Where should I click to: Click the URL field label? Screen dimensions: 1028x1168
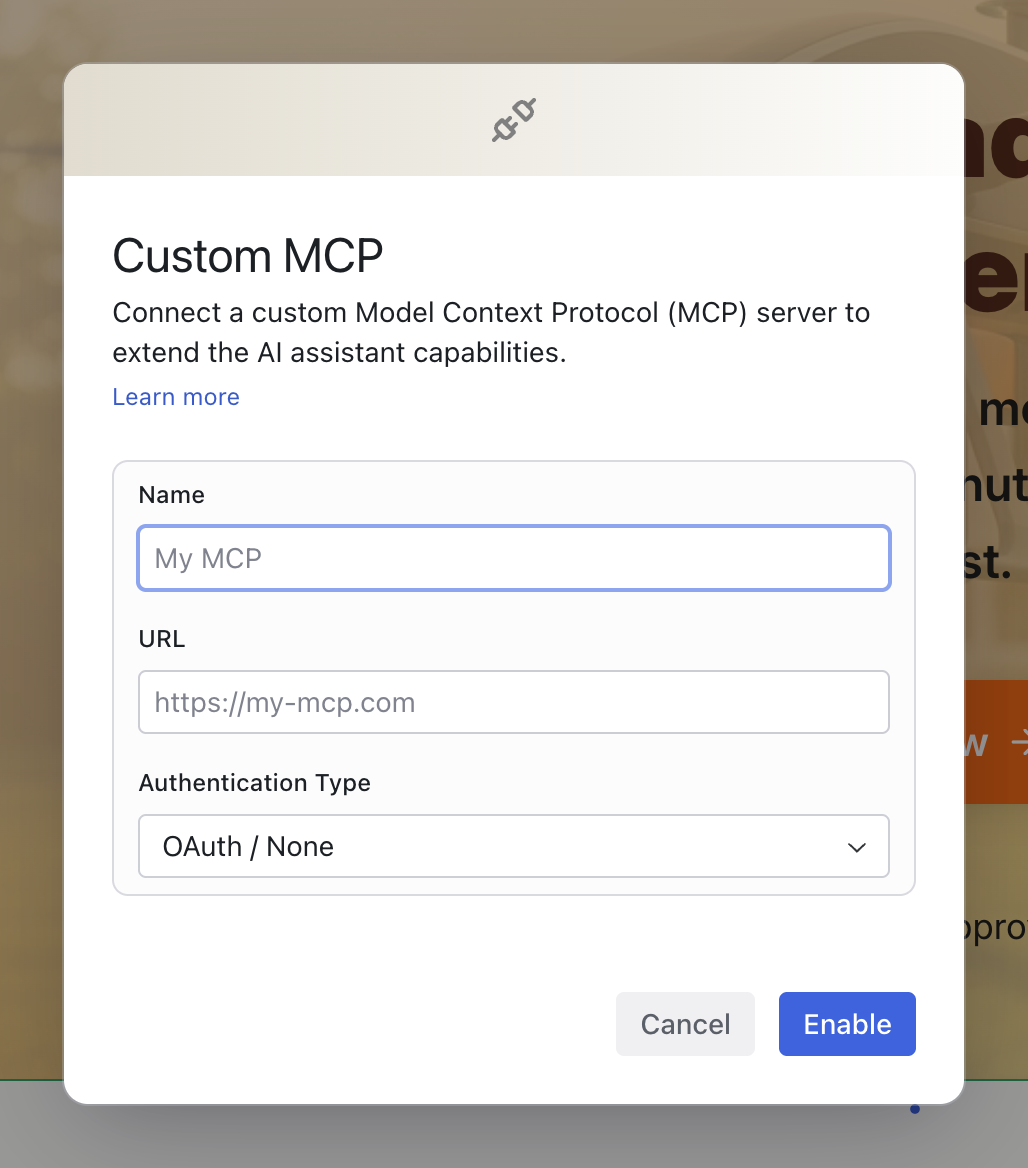pyautogui.click(x=162, y=639)
